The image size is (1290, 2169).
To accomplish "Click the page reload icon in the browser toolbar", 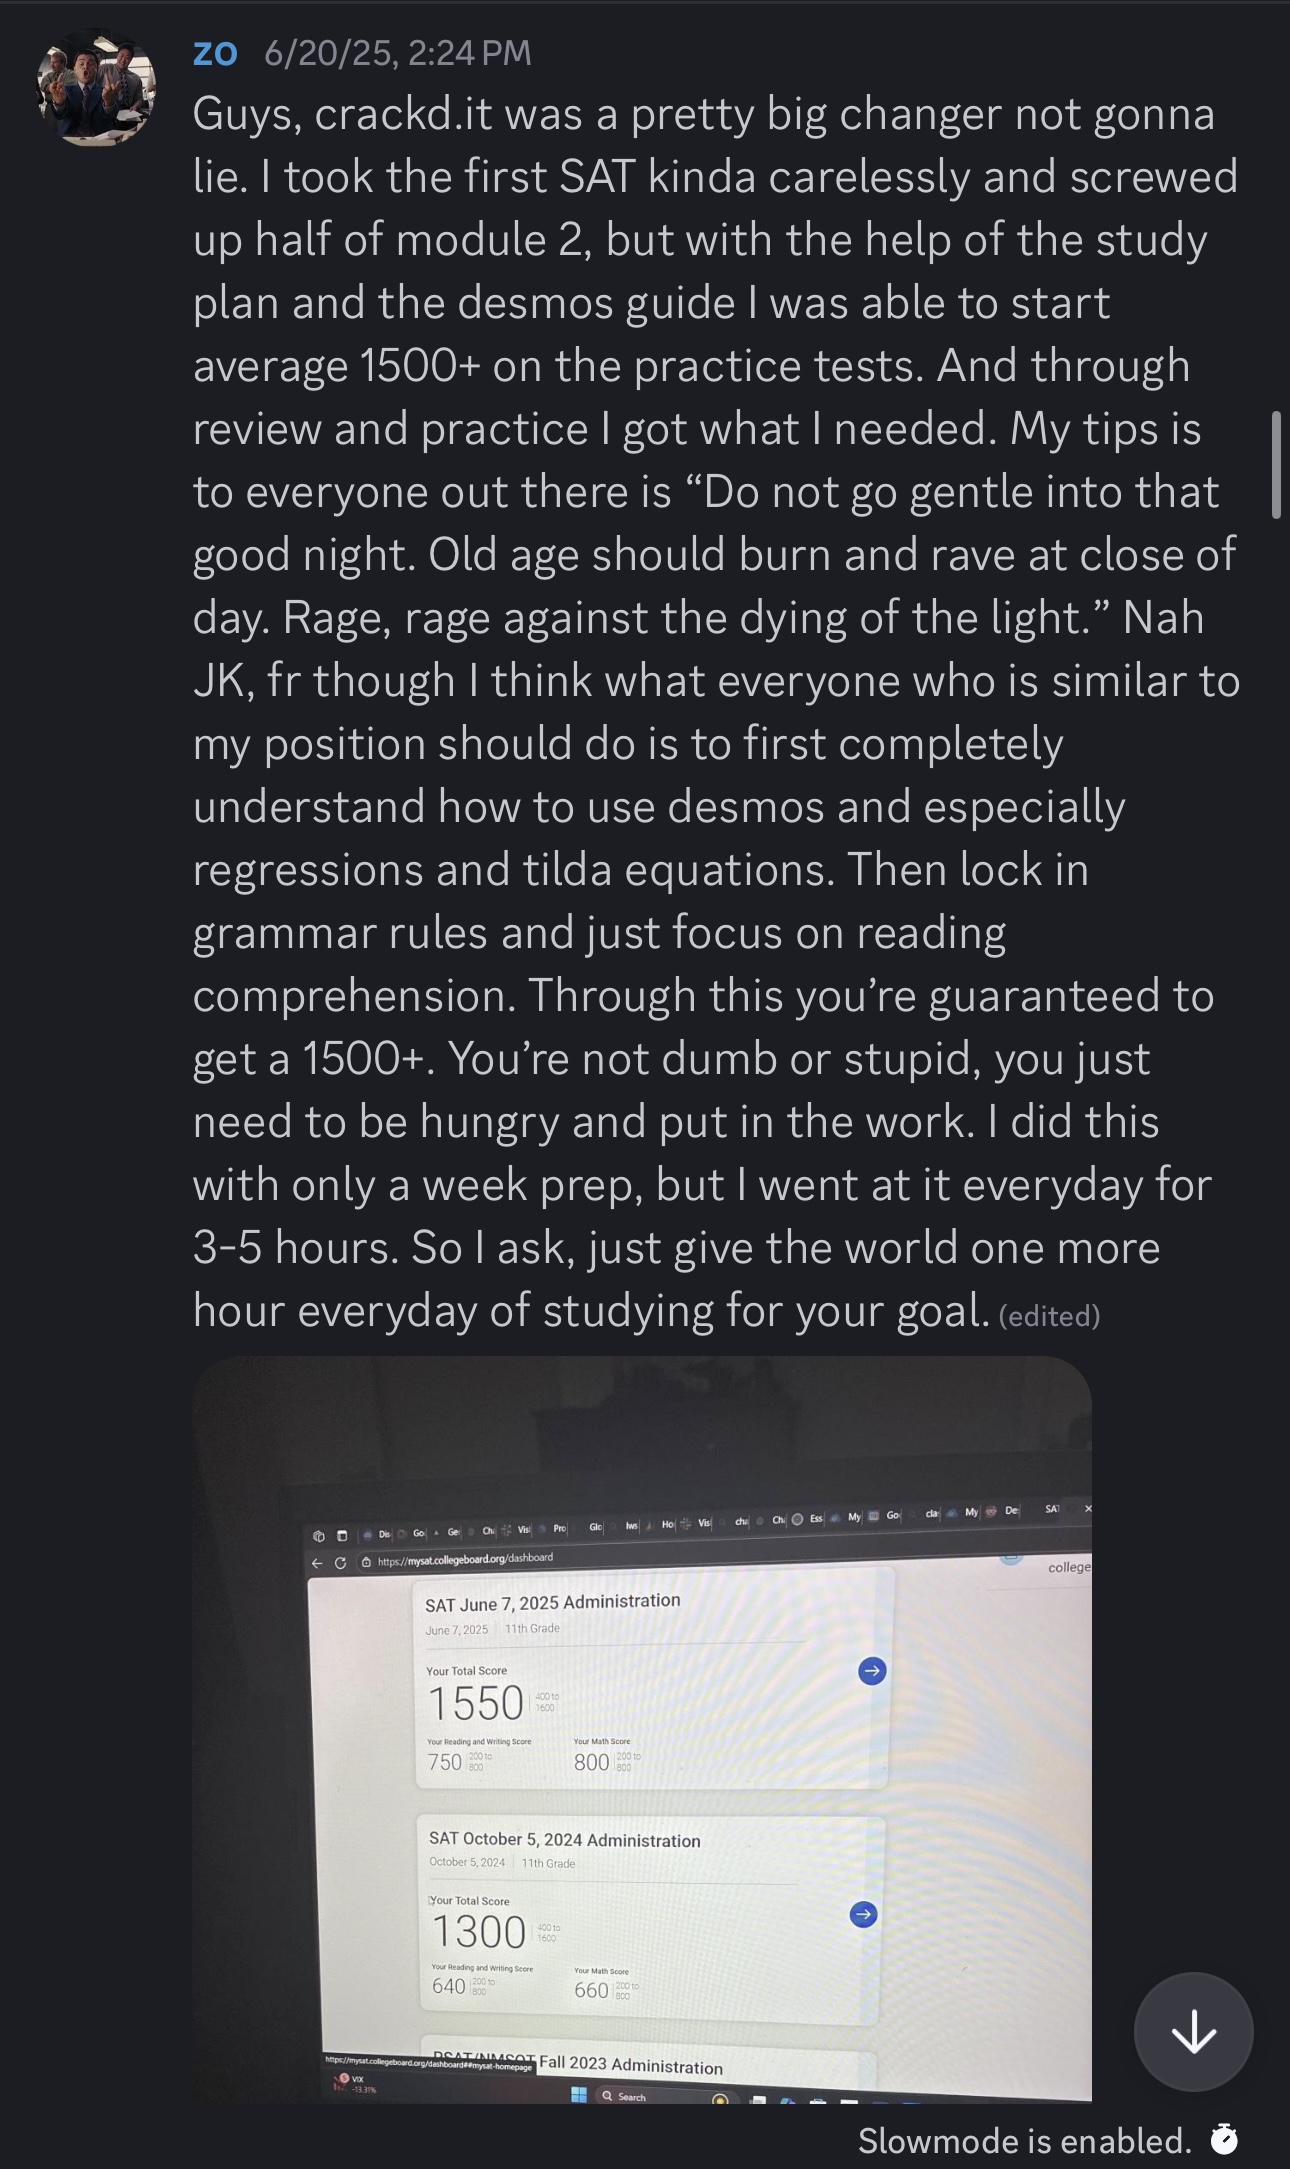I will pyautogui.click(x=340, y=1562).
